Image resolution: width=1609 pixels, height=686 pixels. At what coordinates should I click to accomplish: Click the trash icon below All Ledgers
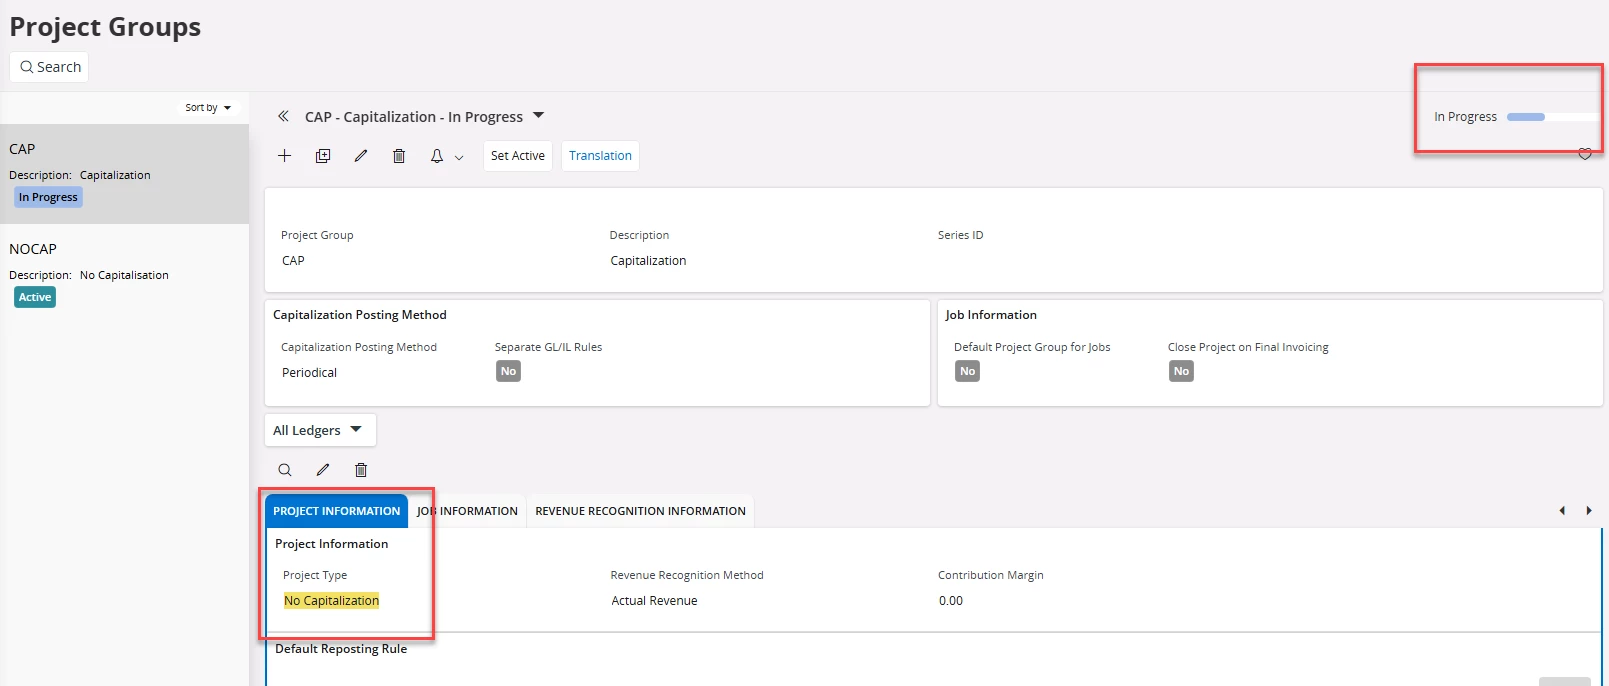[361, 470]
